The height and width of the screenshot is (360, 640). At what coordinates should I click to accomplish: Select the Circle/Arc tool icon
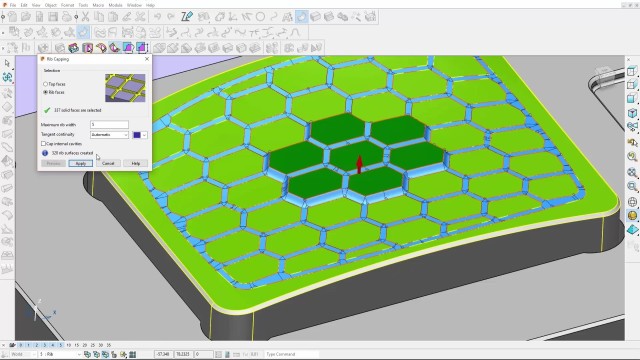click(x=260, y=17)
